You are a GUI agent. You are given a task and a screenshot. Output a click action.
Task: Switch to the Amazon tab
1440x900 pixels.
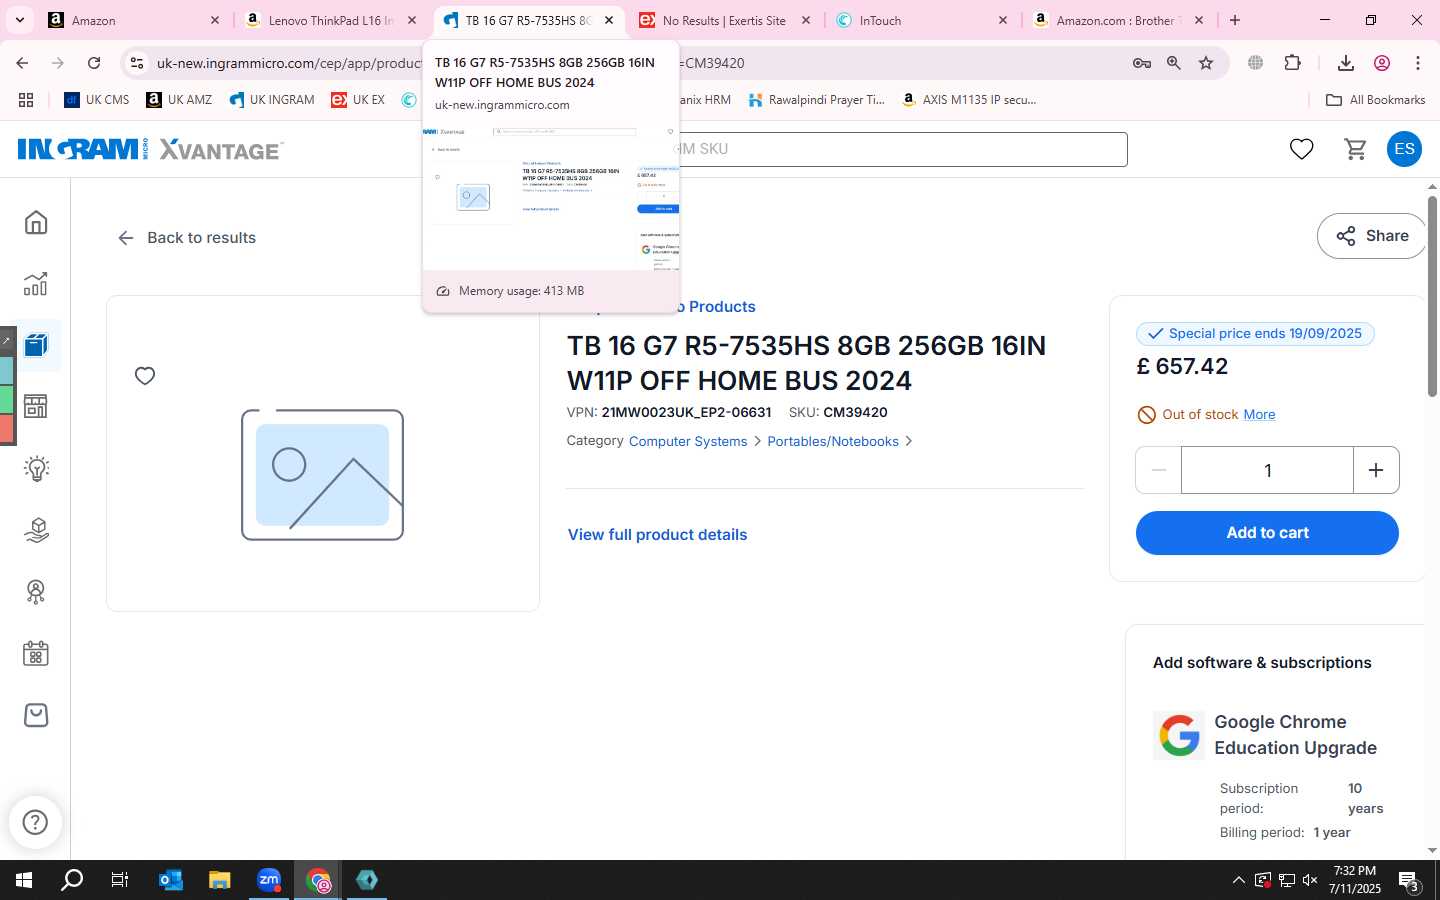coord(135,20)
